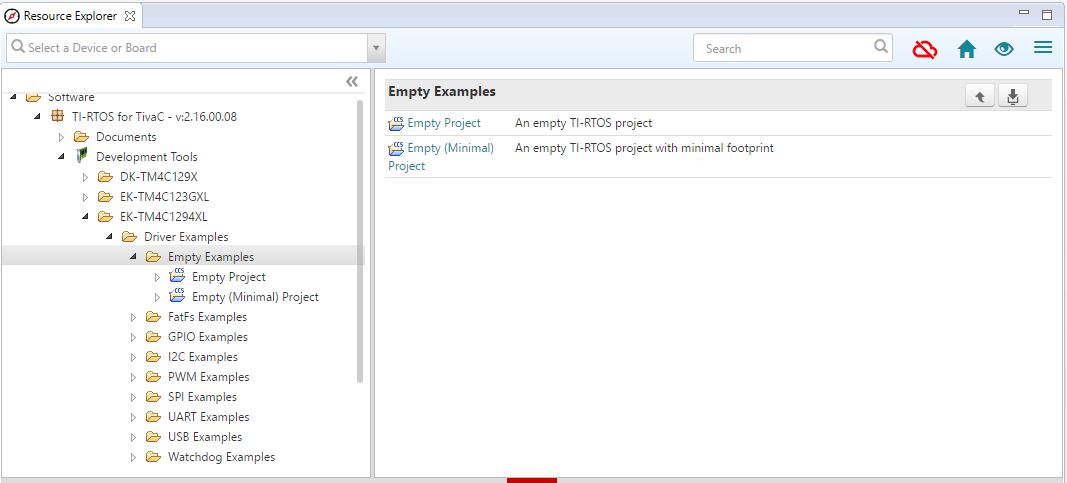Image resolution: width=1067 pixels, height=483 pixels.
Task: Select the Resource Explorer tab
Action: click(72, 16)
